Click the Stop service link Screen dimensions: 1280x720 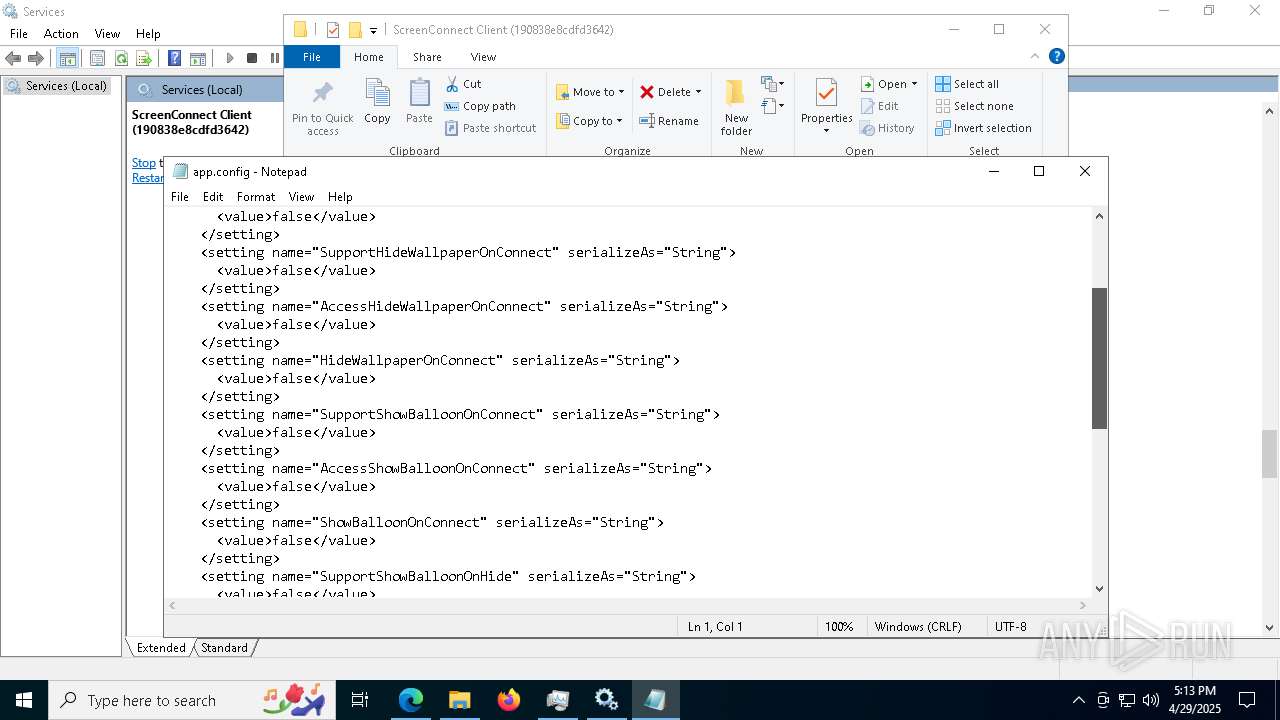tap(144, 163)
